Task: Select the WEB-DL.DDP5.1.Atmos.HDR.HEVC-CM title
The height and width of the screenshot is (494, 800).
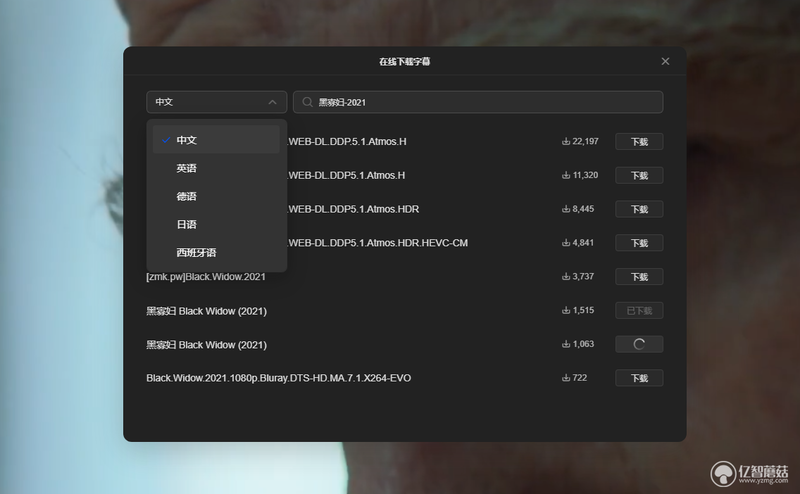Action: 378,243
